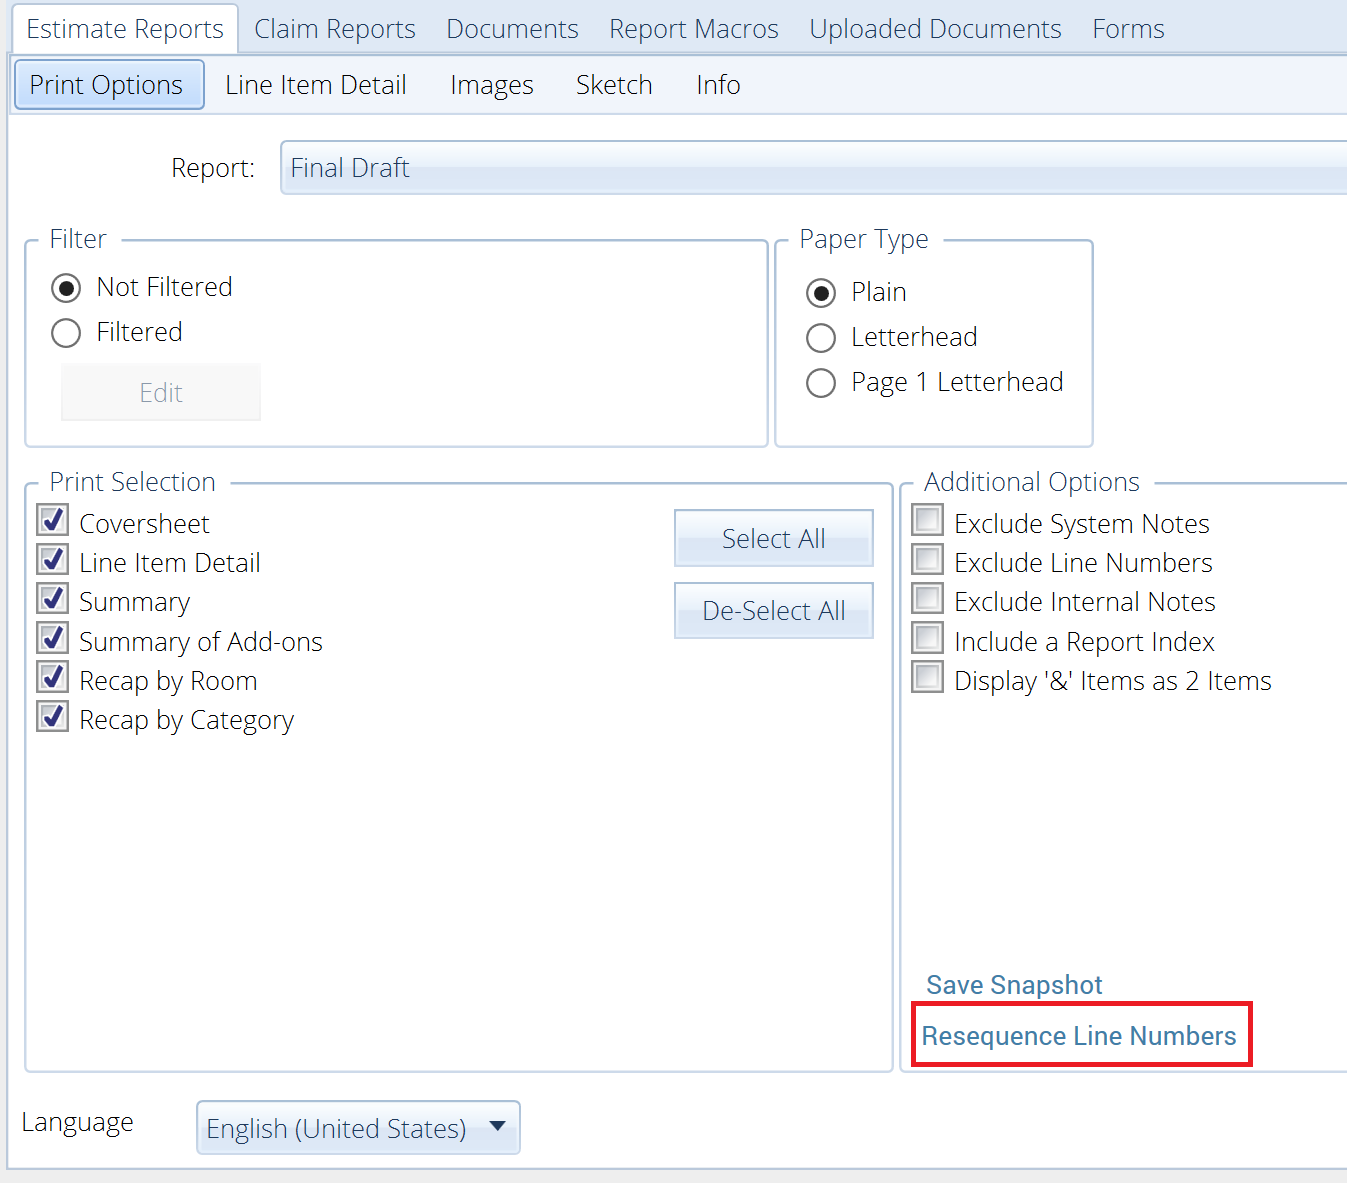Open the Report dropdown showing Final Draft
Viewport: 1347px width, 1183px height.
(x=814, y=168)
